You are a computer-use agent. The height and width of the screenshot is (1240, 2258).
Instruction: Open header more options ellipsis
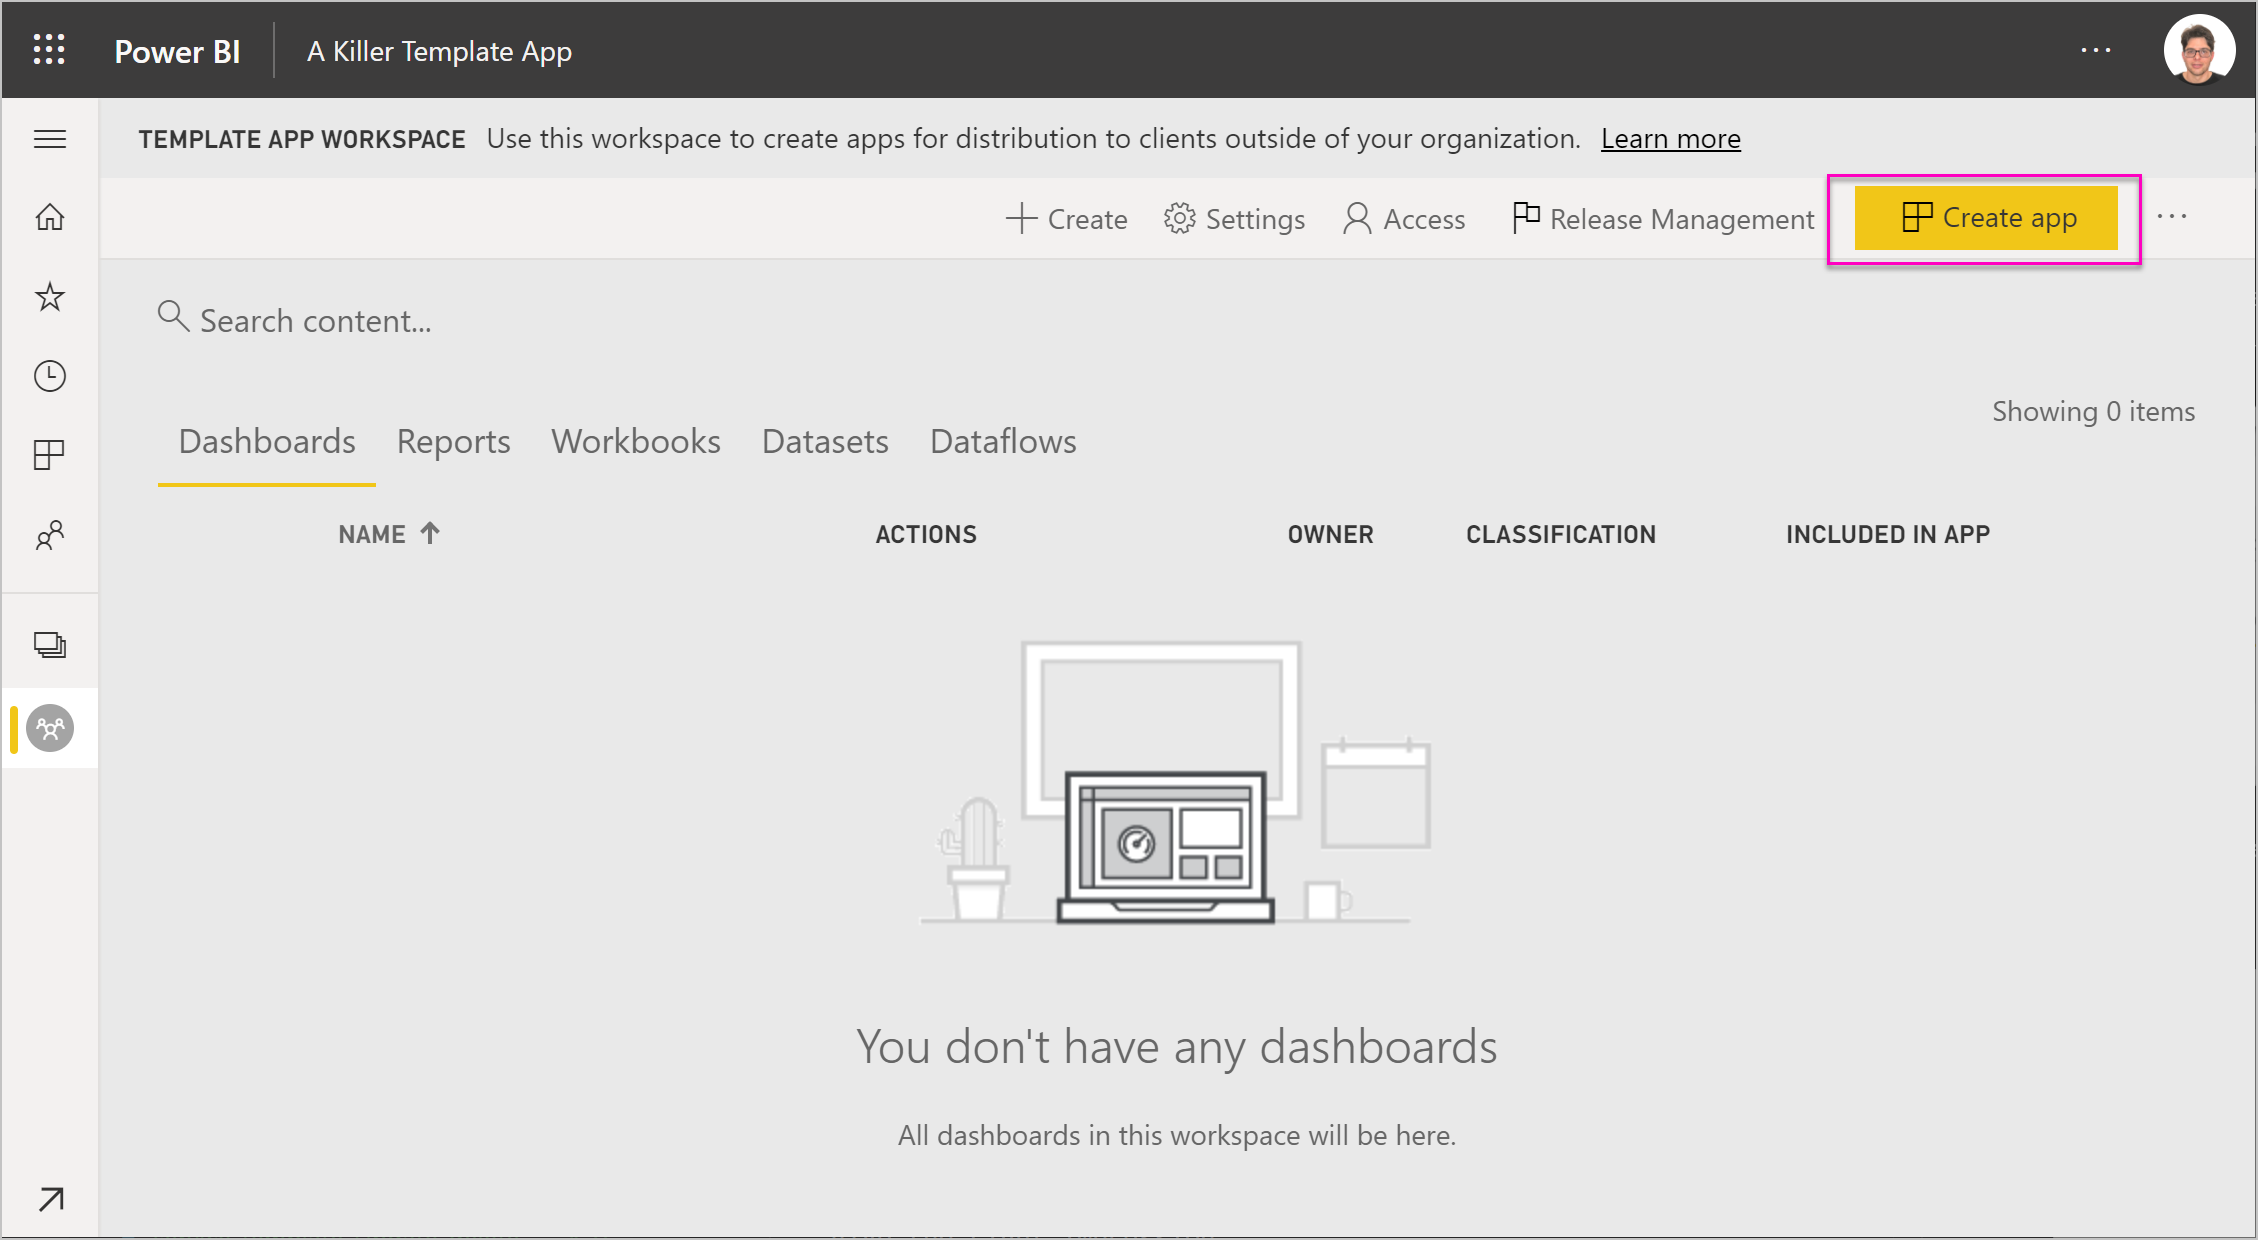click(x=2095, y=50)
